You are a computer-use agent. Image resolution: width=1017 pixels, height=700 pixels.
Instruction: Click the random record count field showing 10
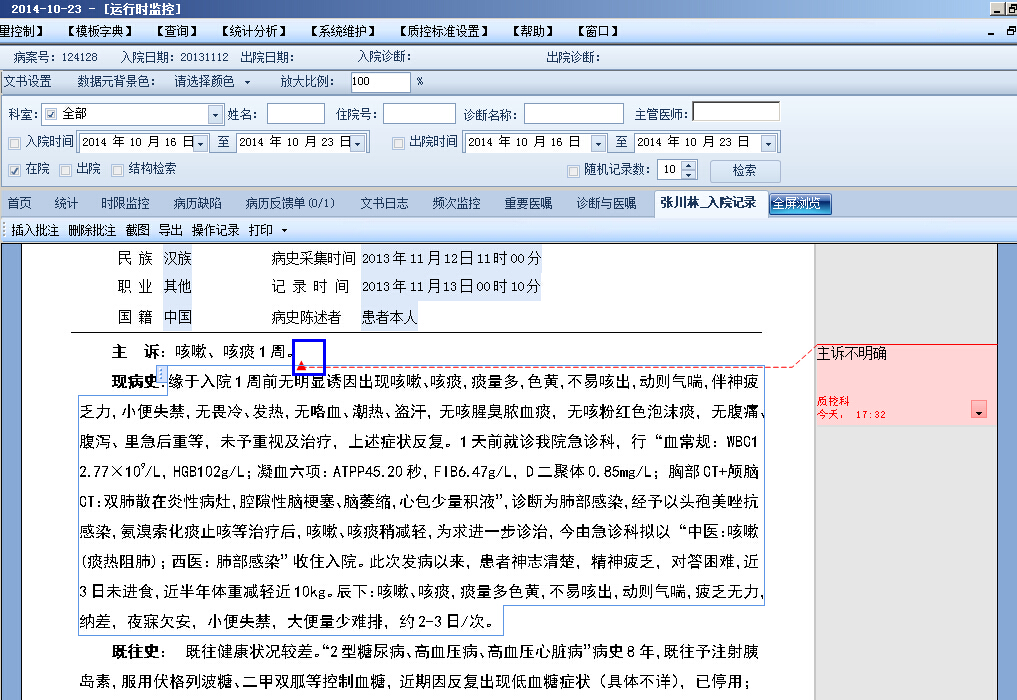point(670,170)
